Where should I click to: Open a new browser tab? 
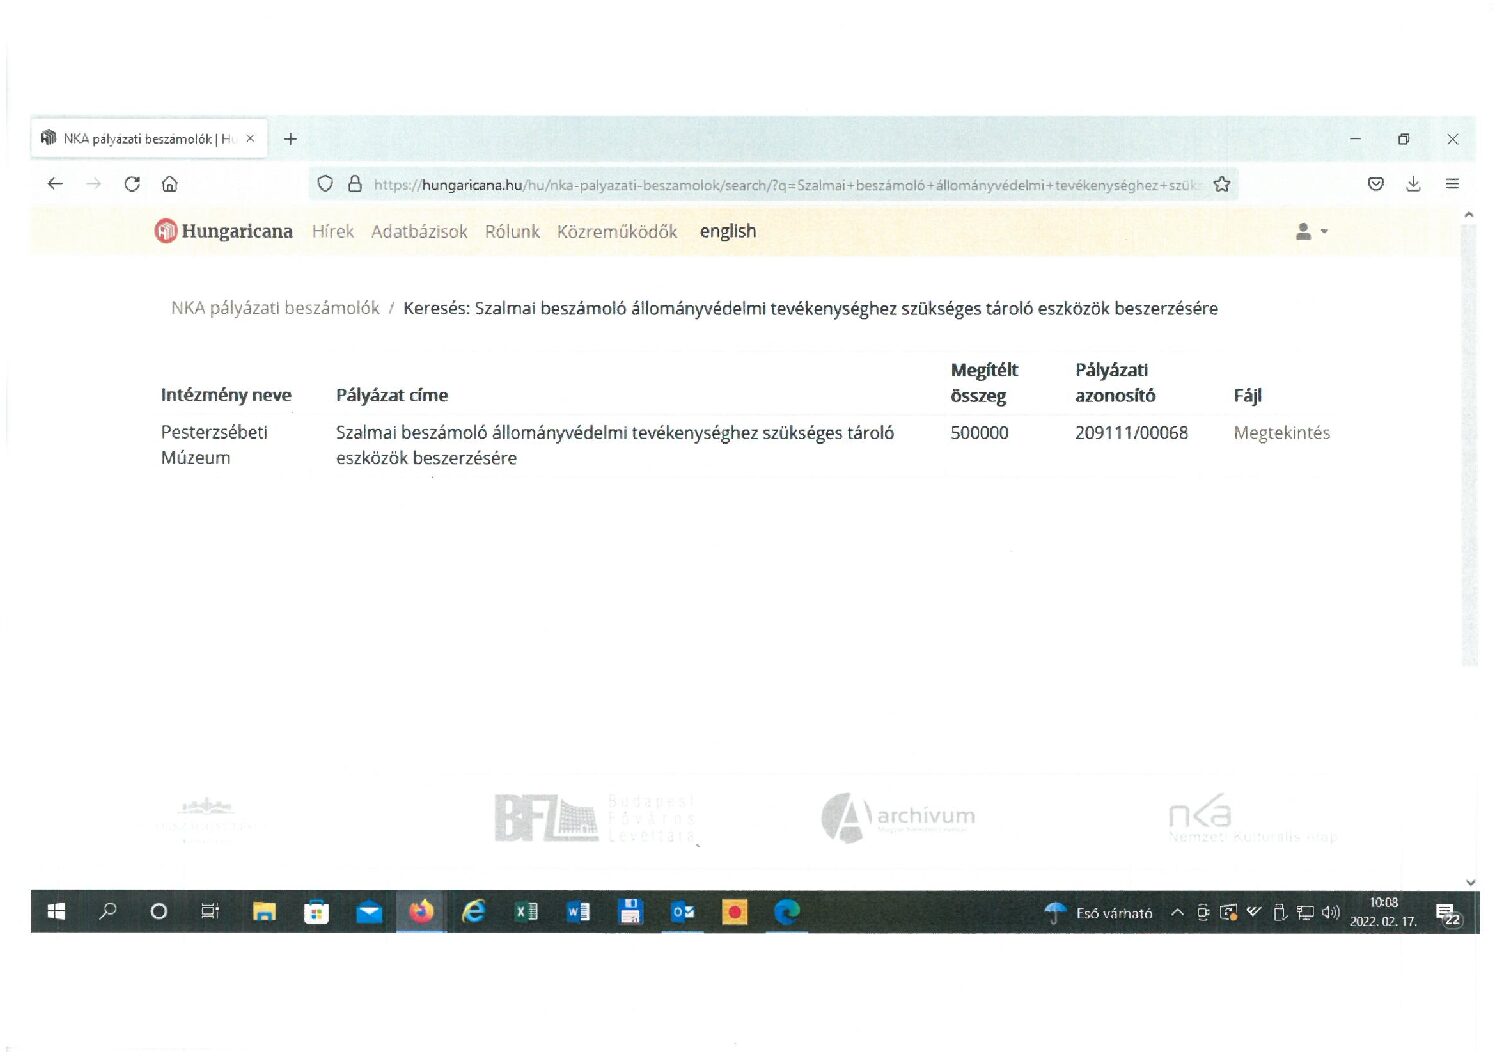290,139
